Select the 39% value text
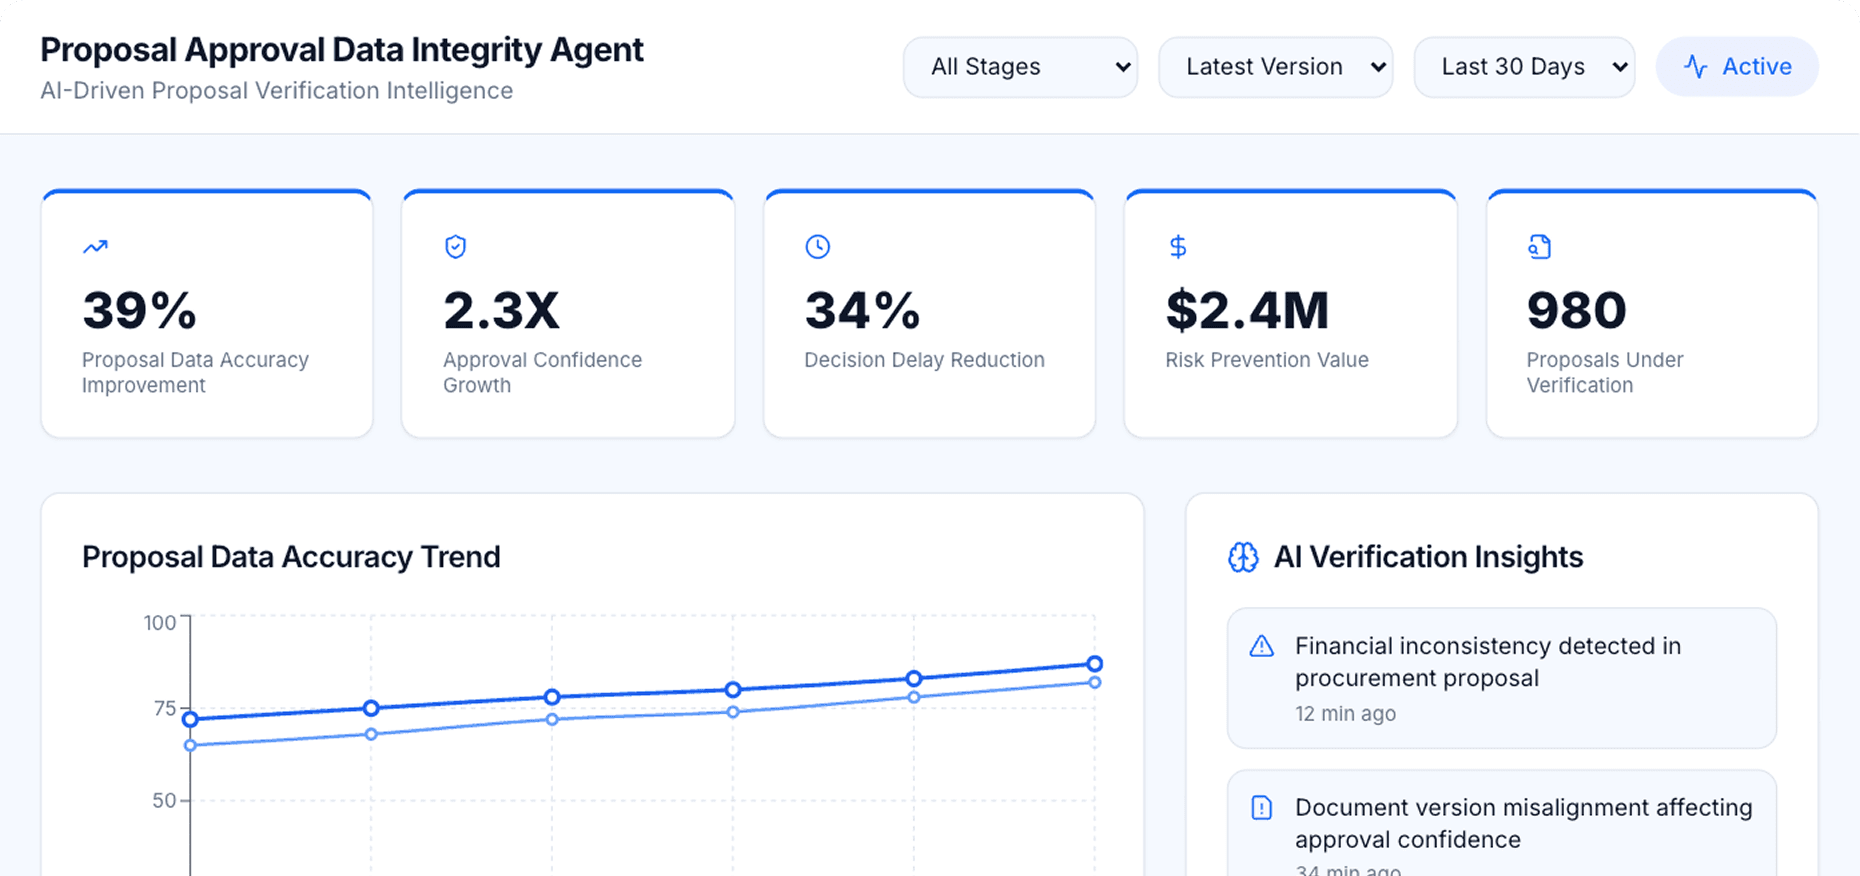This screenshot has height=876, width=1860. (140, 310)
